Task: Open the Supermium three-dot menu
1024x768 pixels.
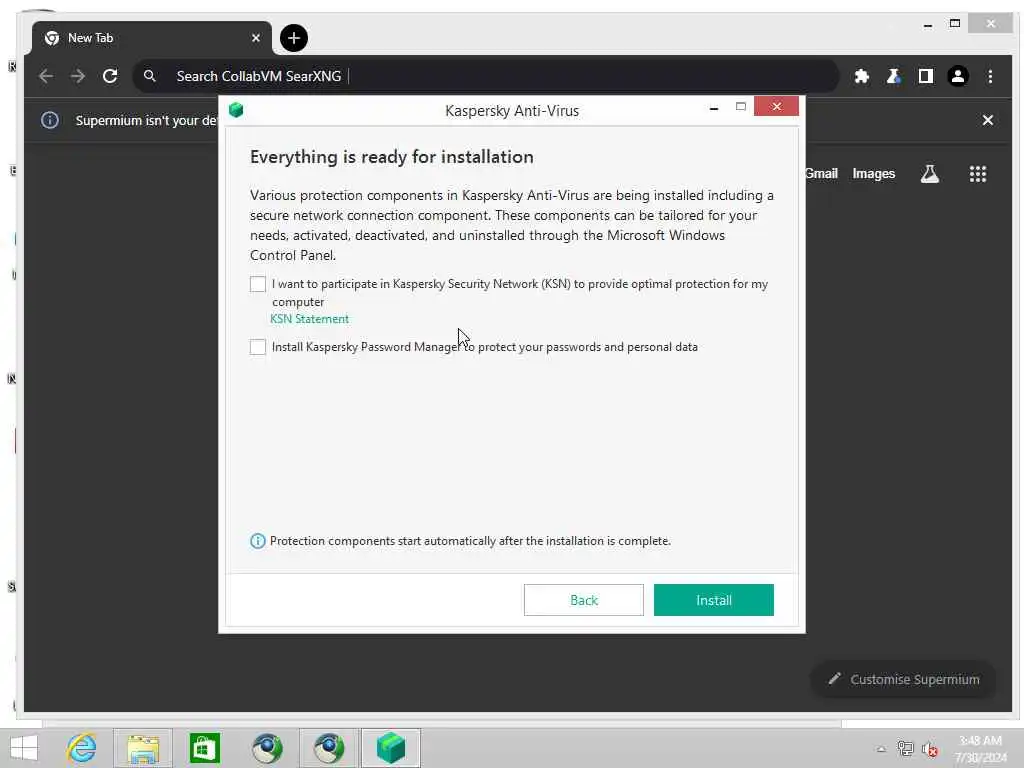Action: pos(990,76)
